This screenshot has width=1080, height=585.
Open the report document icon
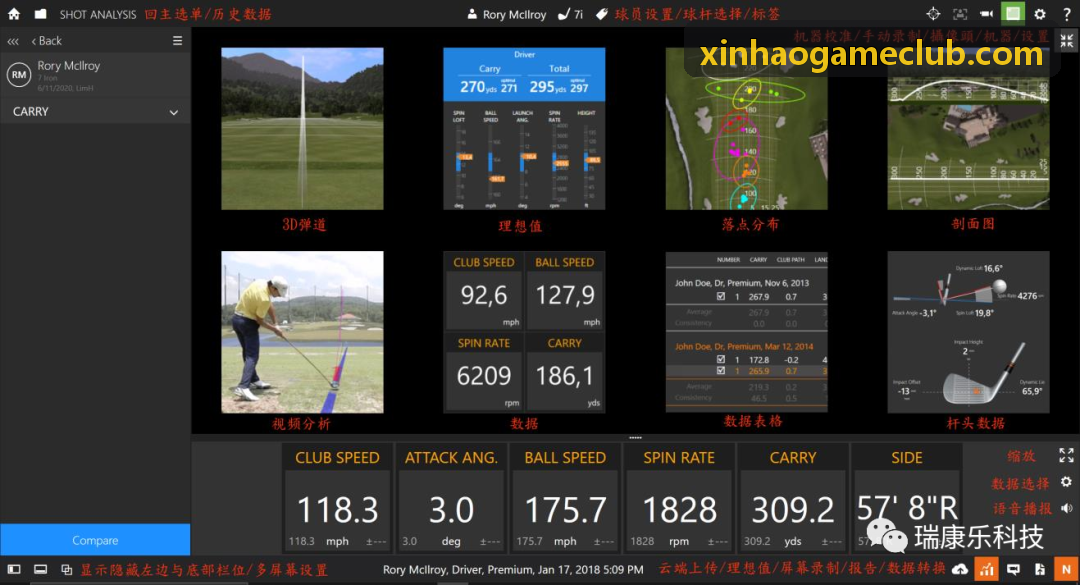pyautogui.click(x=1040, y=570)
